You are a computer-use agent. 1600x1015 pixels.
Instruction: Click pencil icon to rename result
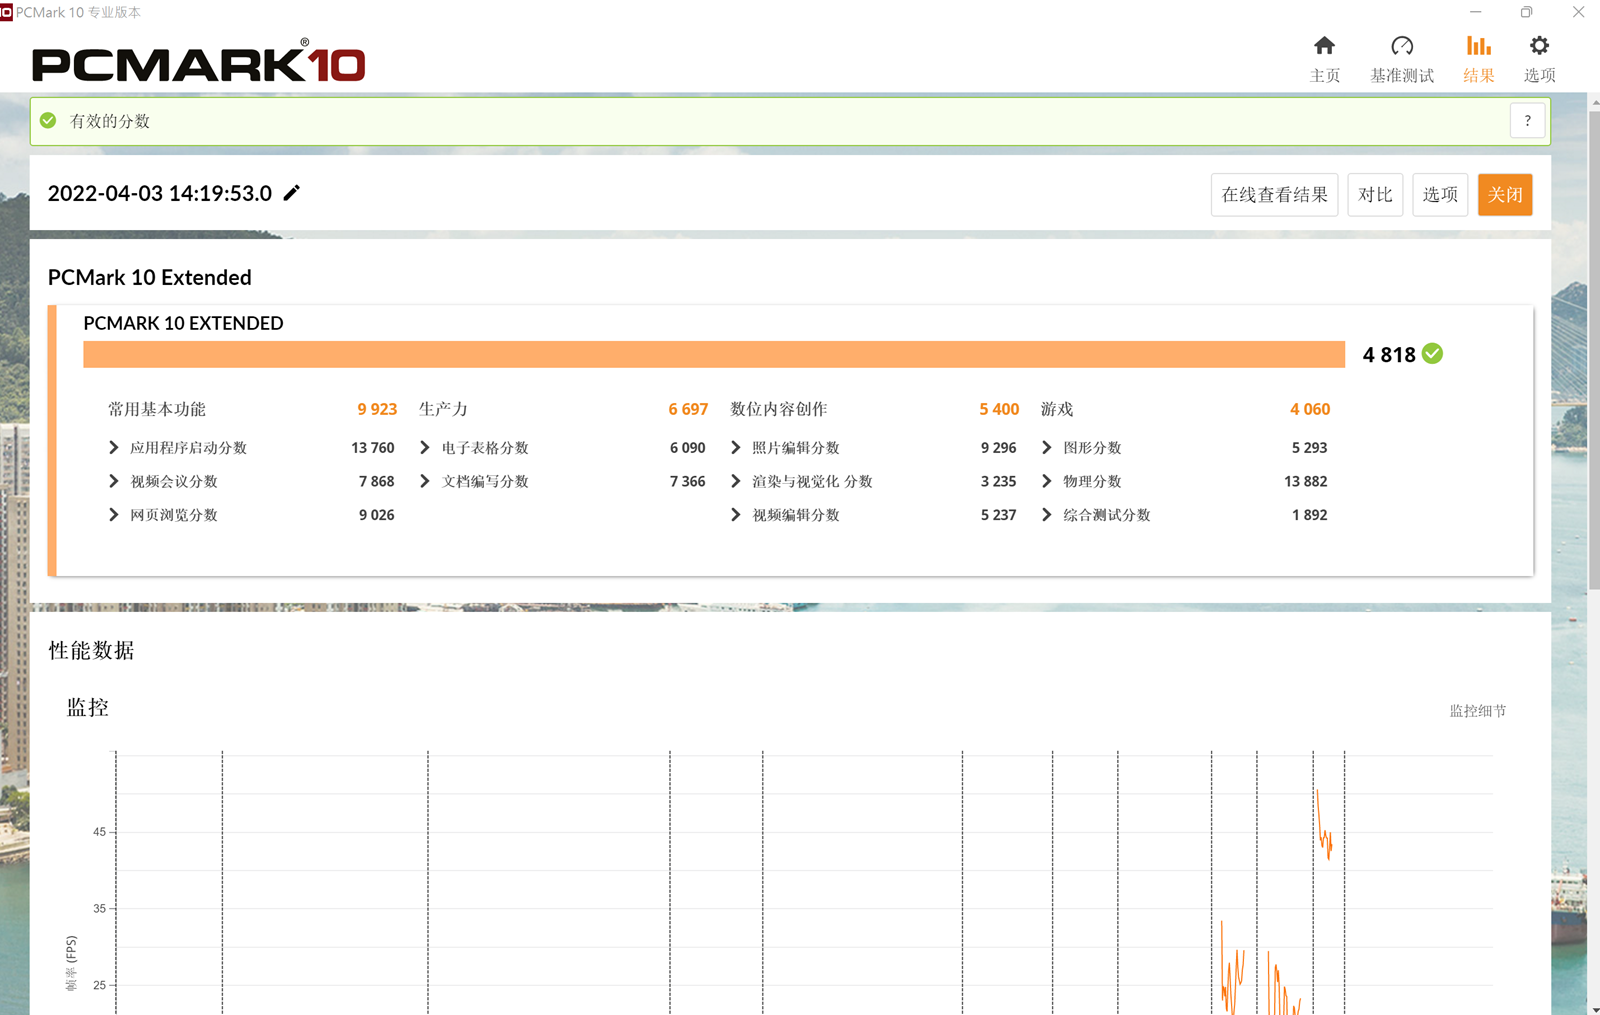(291, 193)
